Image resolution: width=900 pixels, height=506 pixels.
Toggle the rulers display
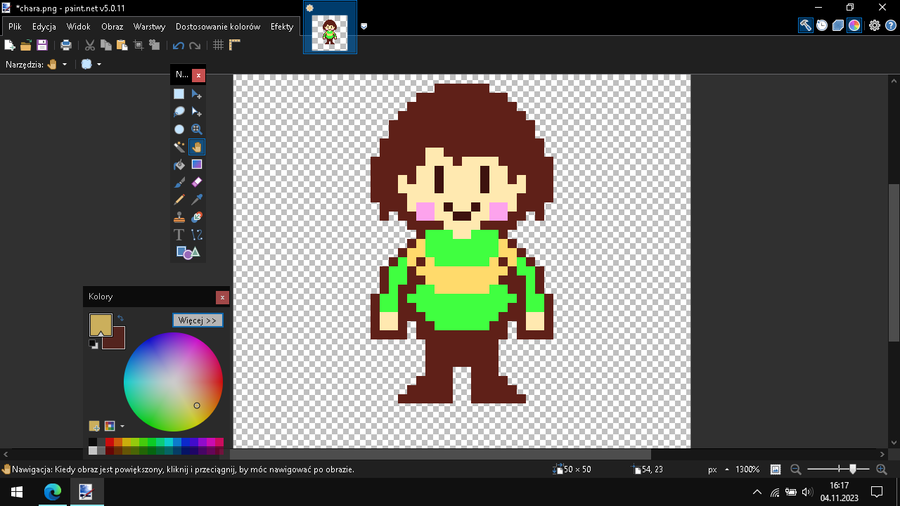(x=235, y=45)
